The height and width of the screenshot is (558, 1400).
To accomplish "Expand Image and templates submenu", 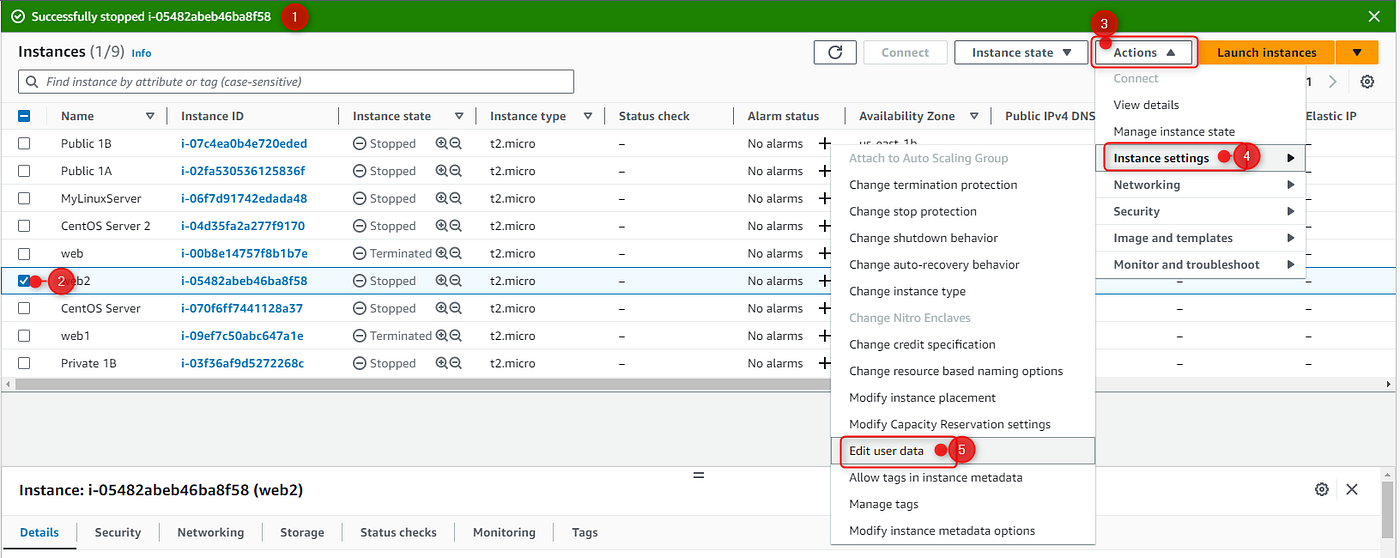I will point(1201,238).
